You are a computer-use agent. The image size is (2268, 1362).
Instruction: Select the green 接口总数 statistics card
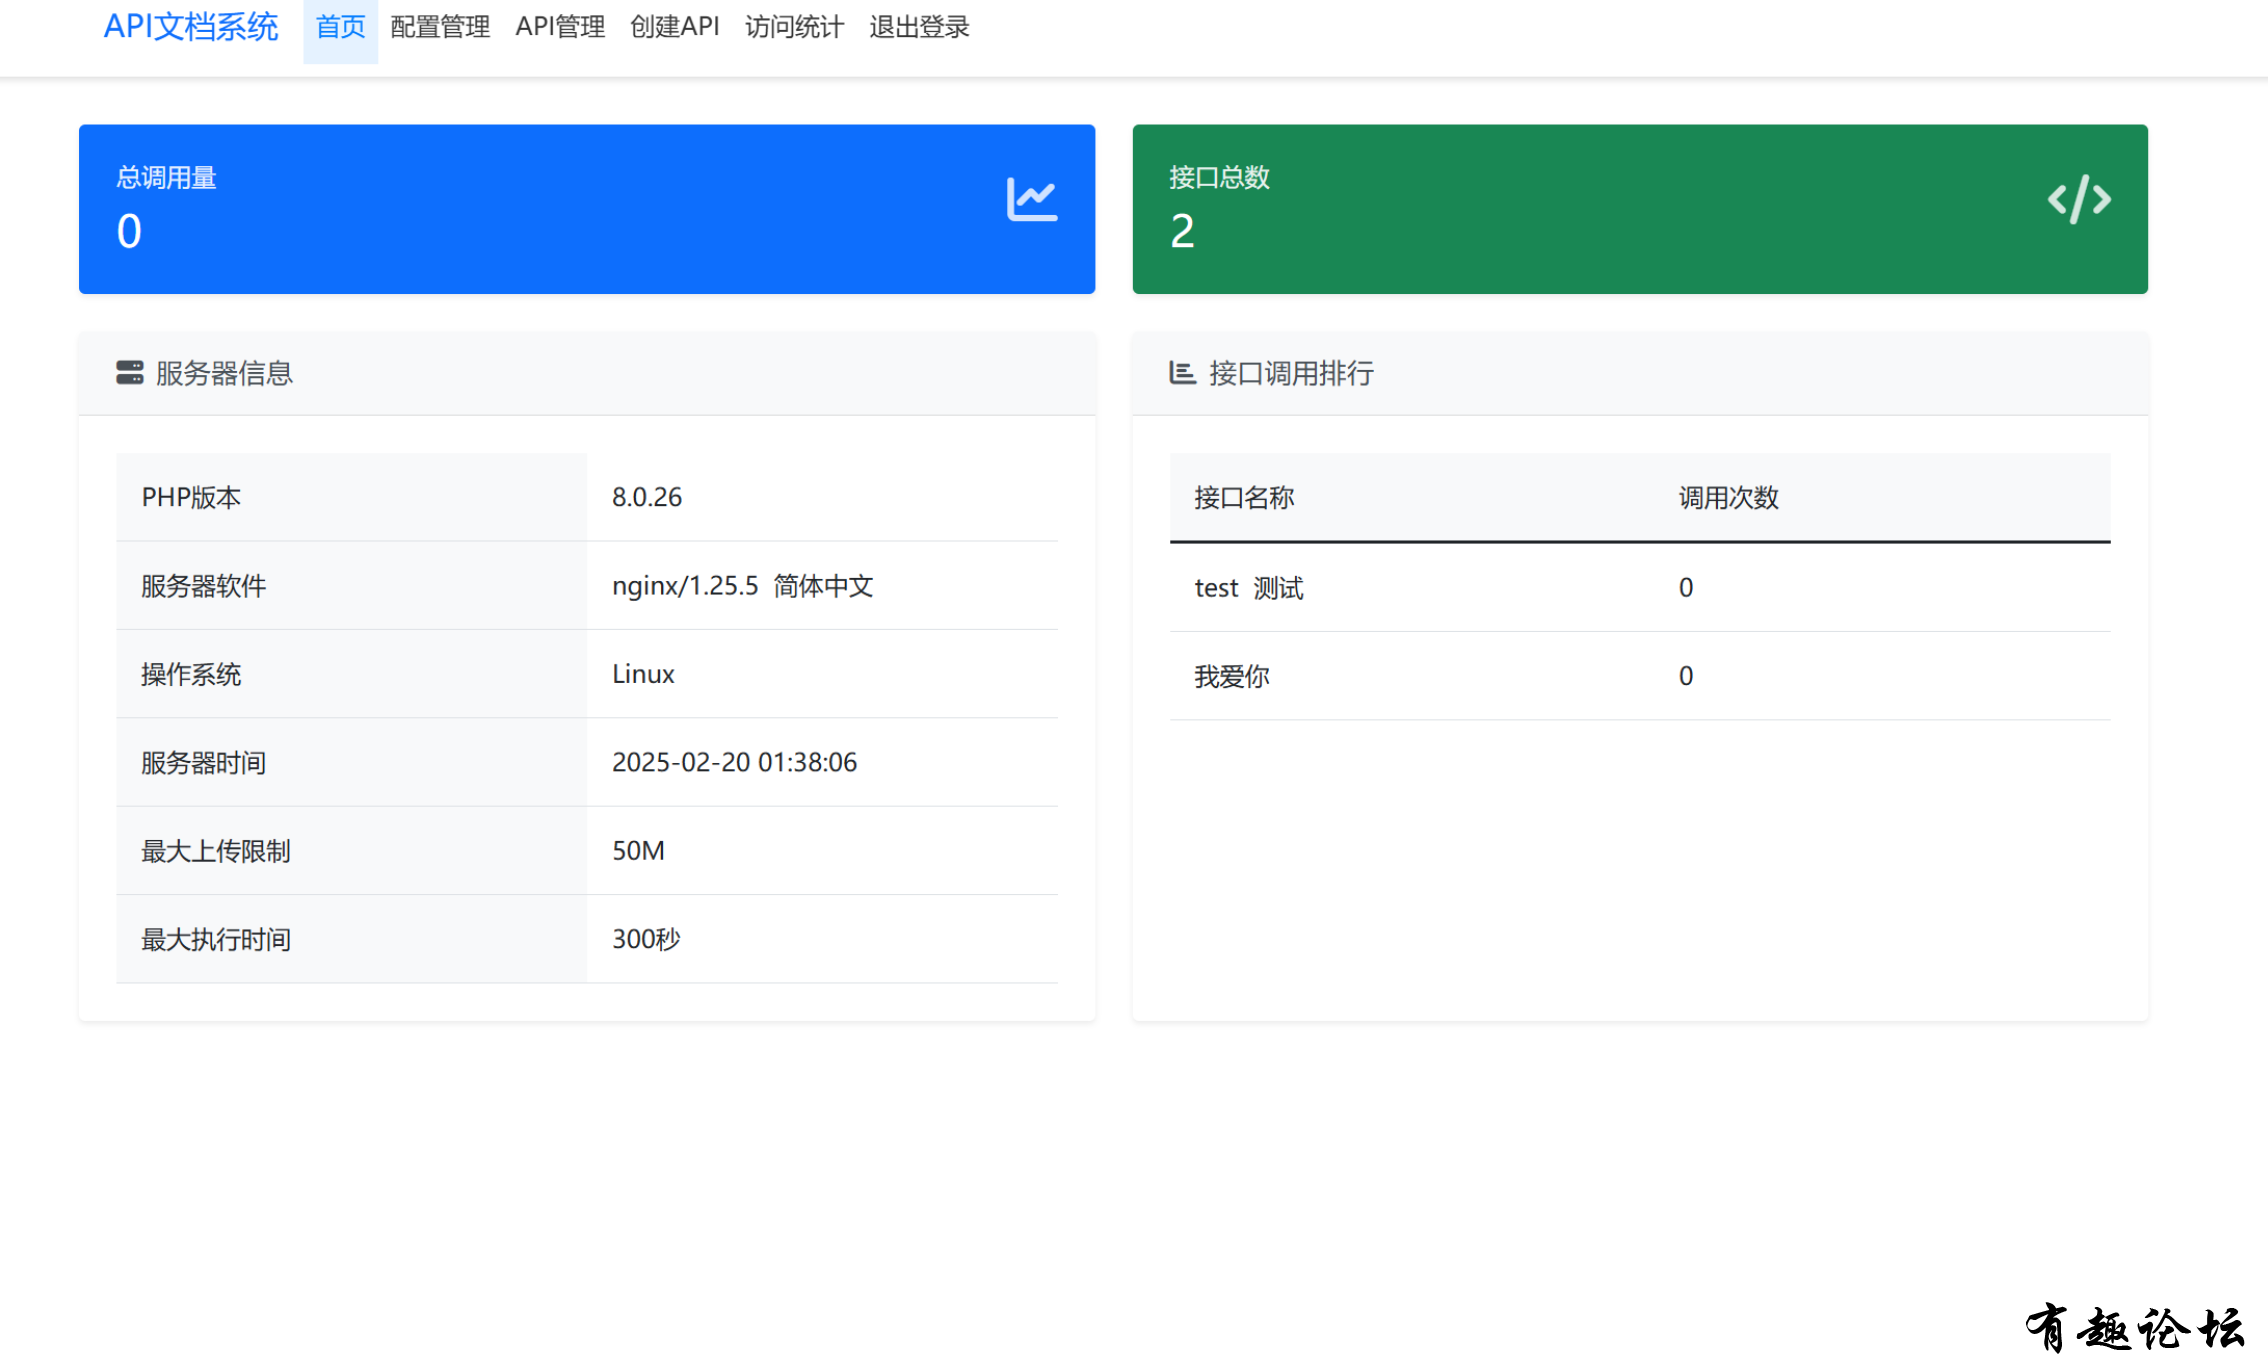tap(1640, 209)
